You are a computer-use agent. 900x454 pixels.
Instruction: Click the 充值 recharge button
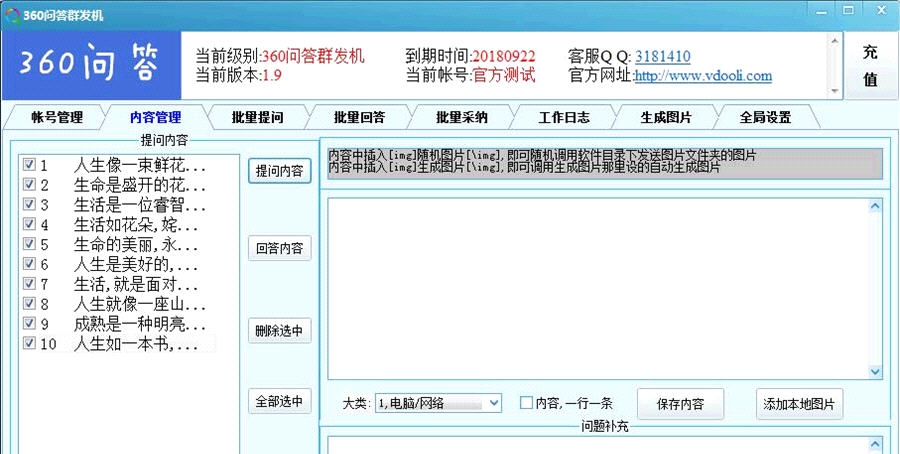tap(871, 65)
